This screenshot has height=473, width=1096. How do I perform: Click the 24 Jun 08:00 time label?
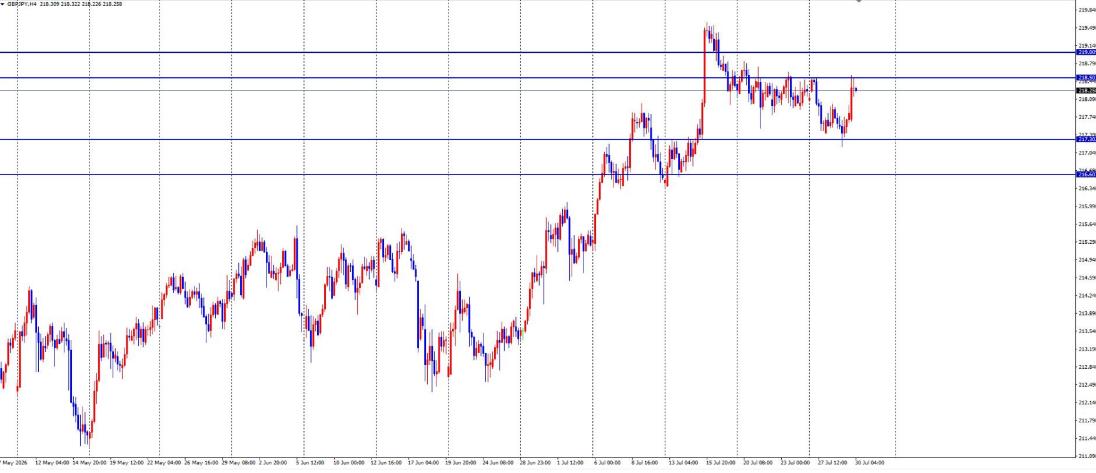tap(498, 463)
